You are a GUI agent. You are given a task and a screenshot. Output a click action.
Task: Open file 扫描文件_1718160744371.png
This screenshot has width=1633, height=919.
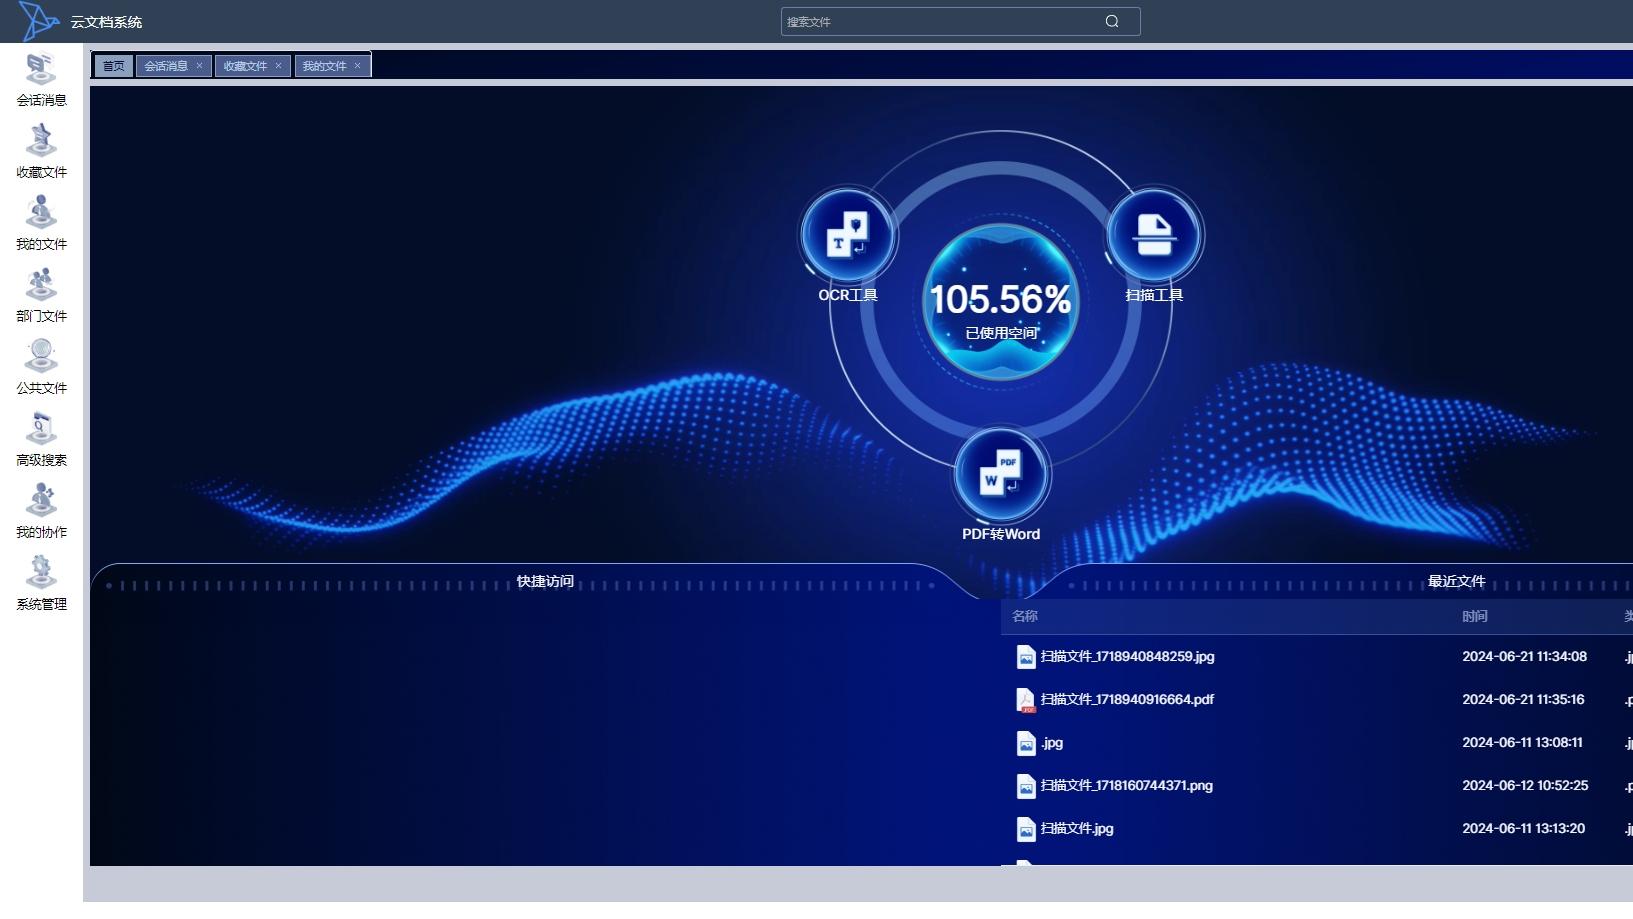[x=1126, y=786]
